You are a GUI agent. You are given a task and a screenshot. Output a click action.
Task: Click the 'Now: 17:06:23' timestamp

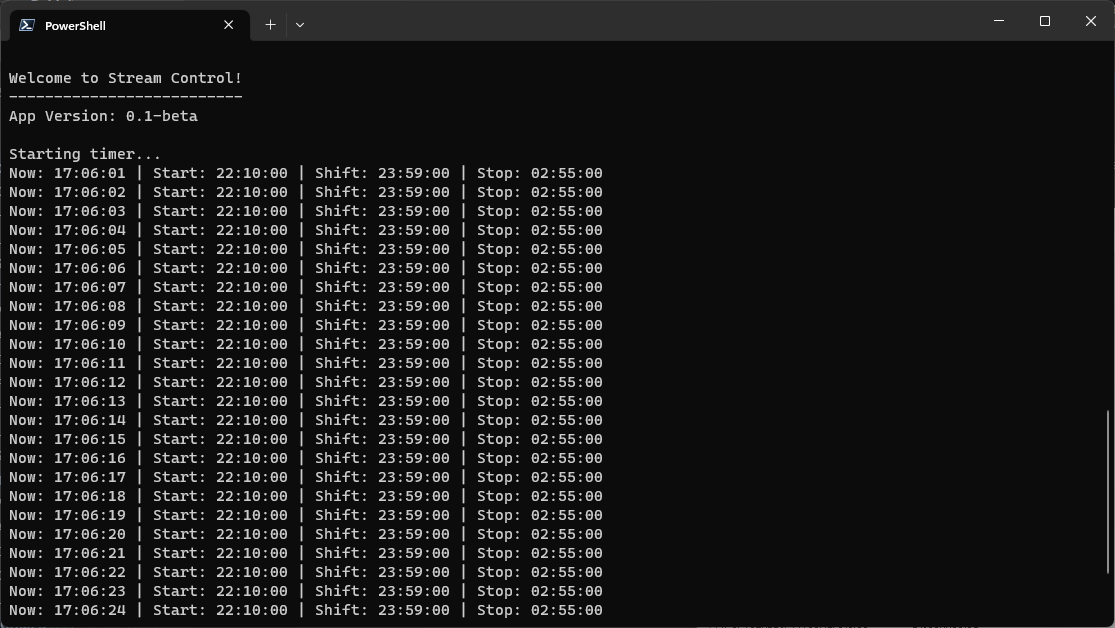point(67,591)
